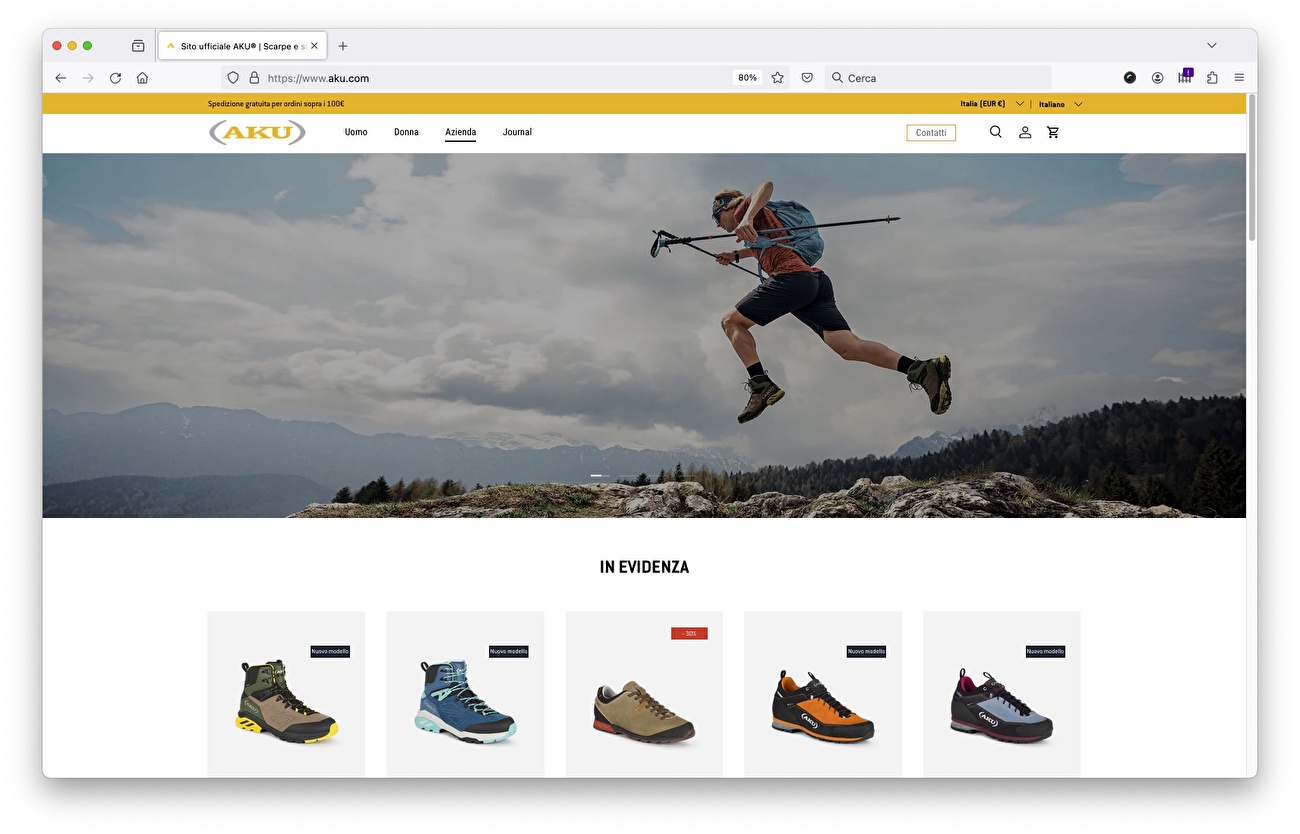Screen dimensions: 1300x834
Task: Click Nuovo modello badge on orange shoe
Action: pos(866,651)
